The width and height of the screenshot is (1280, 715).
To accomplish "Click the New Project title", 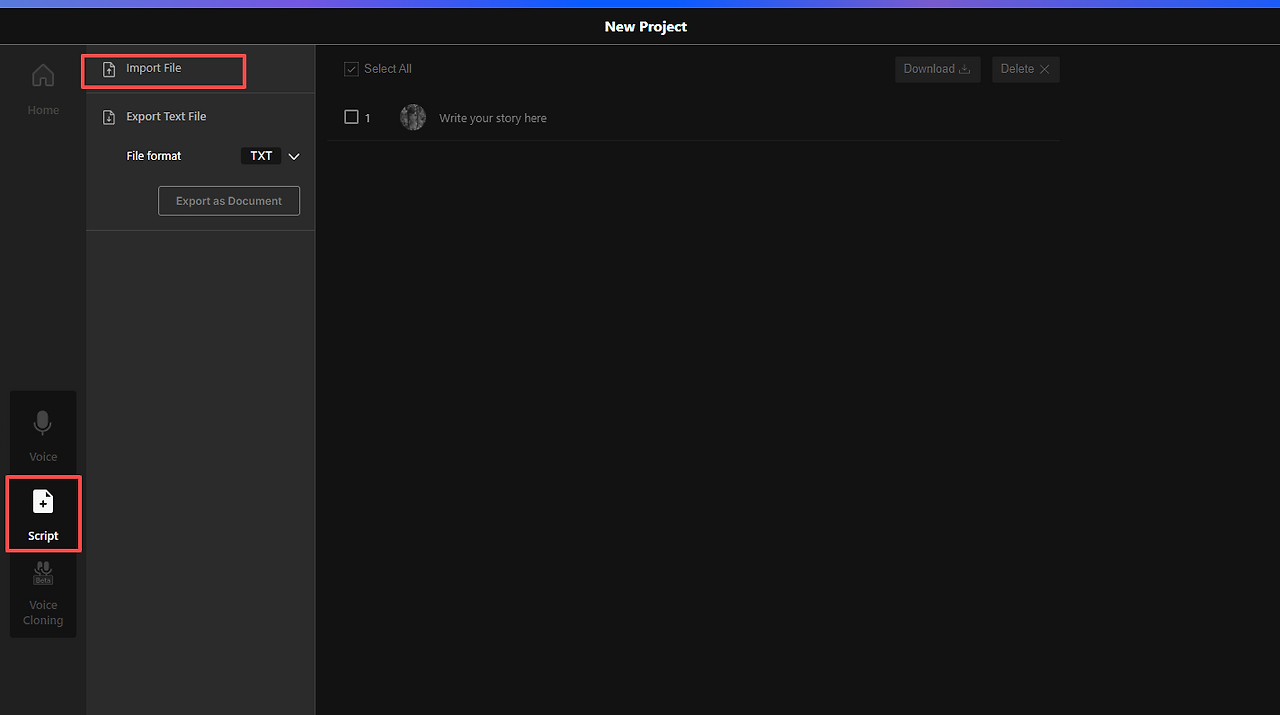I will click(646, 27).
